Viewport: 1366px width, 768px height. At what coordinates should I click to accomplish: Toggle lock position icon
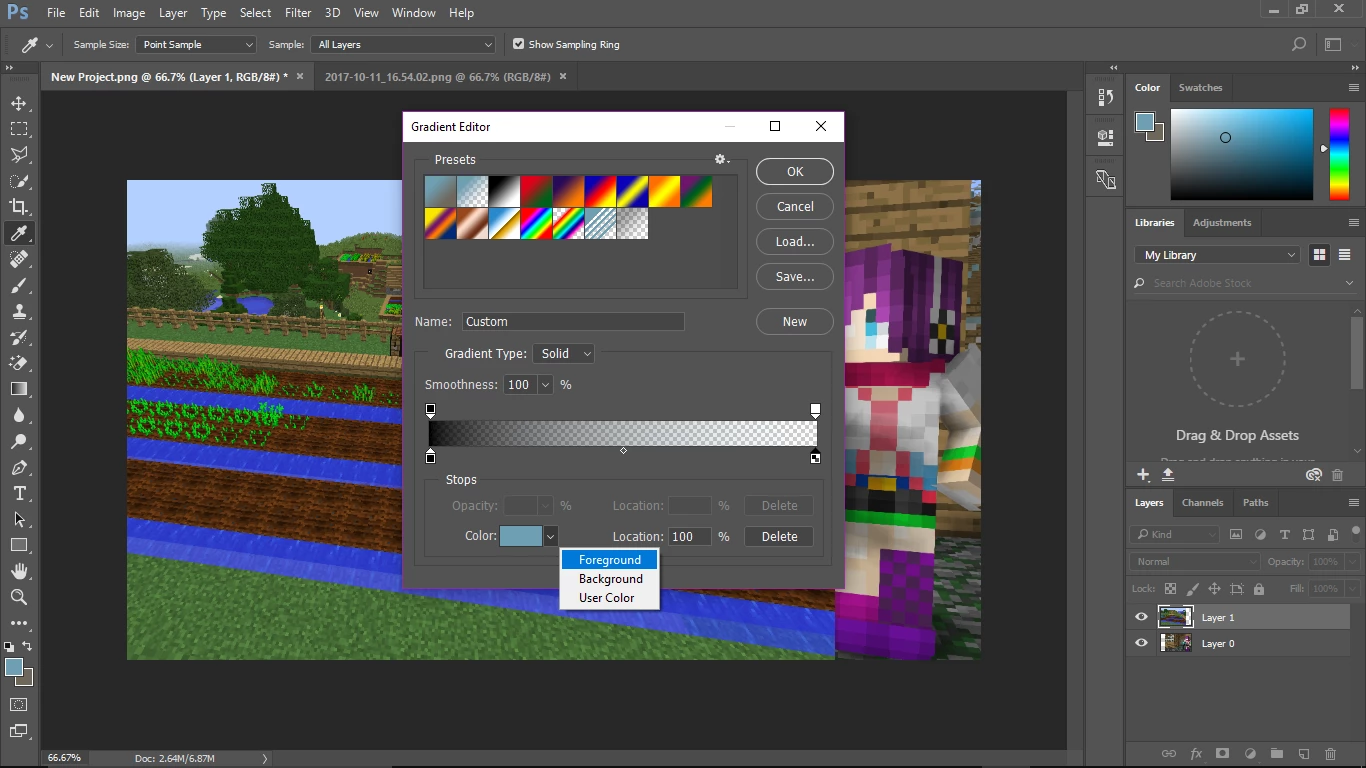(1214, 589)
